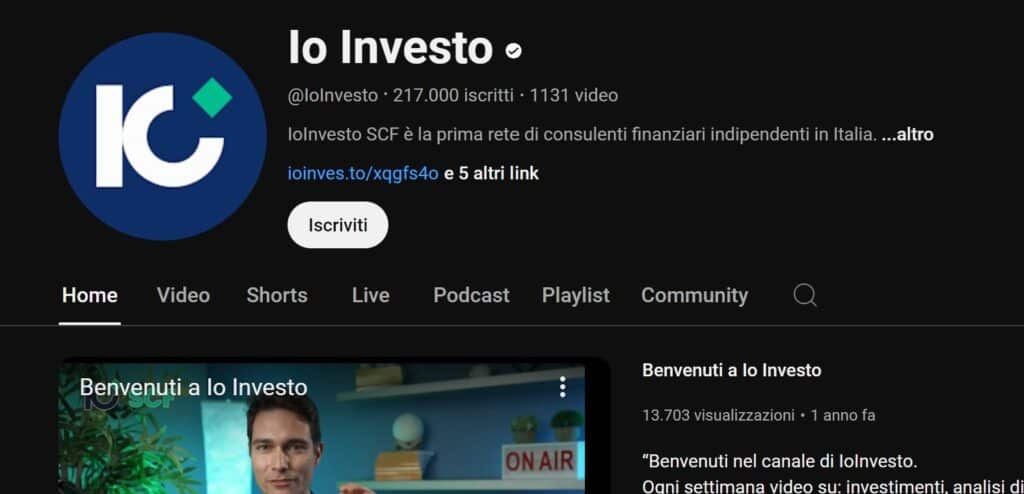Open the ioinves.to/xqgfs4o link

(x=363, y=173)
